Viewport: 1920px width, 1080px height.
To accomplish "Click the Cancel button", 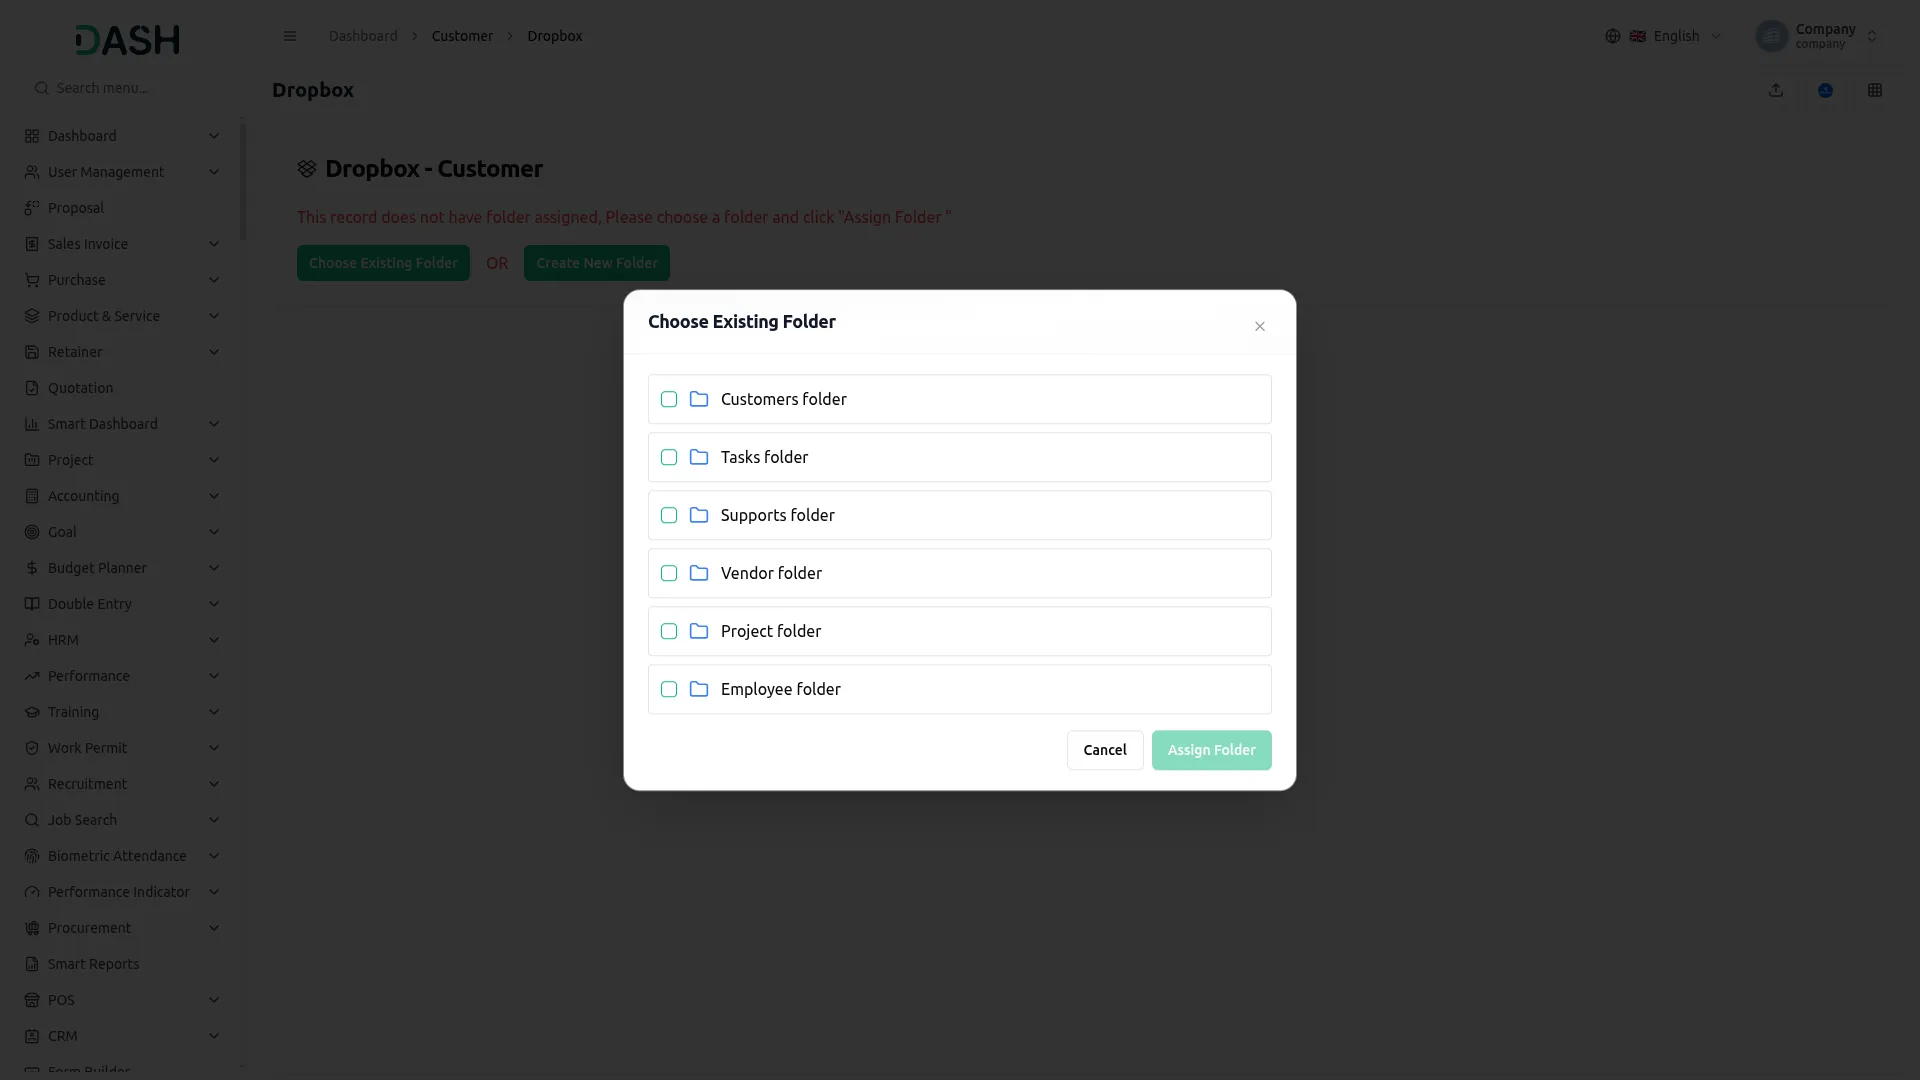I will pos(1105,750).
